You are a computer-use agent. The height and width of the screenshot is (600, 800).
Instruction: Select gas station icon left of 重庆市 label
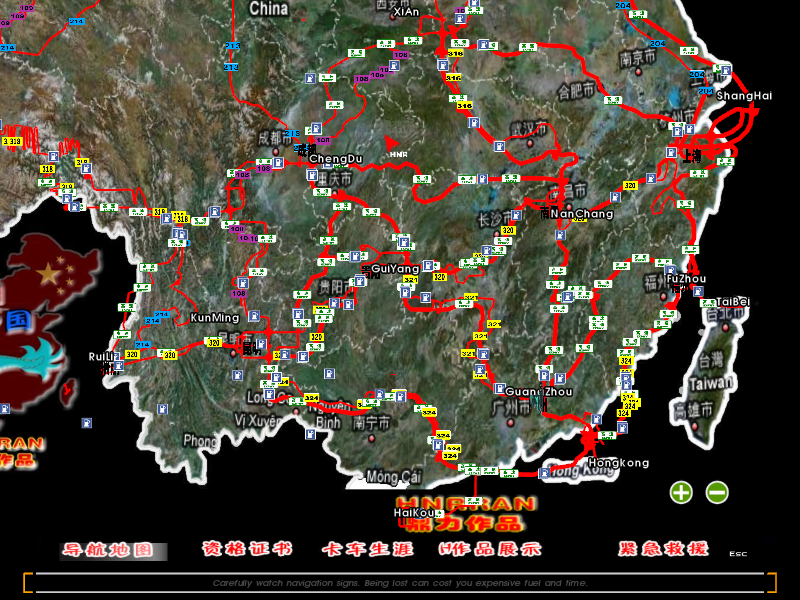(x=312, y=175)
